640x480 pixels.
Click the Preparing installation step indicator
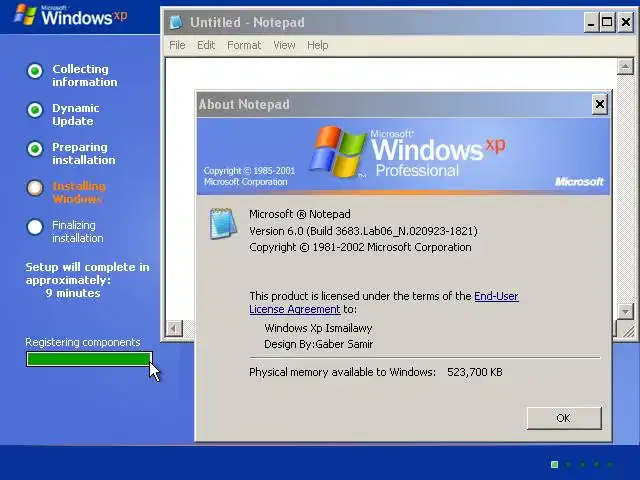coord(35,149)
